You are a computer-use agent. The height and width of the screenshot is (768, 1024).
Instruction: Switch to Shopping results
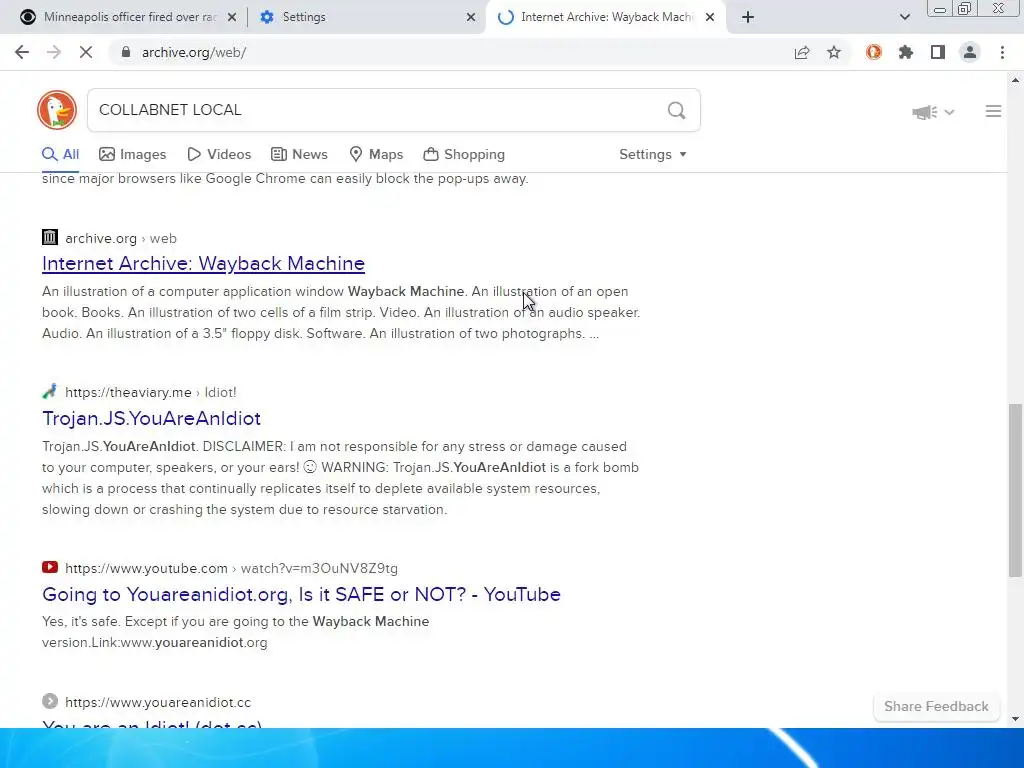pyautogui.click(x=464, y=155)
